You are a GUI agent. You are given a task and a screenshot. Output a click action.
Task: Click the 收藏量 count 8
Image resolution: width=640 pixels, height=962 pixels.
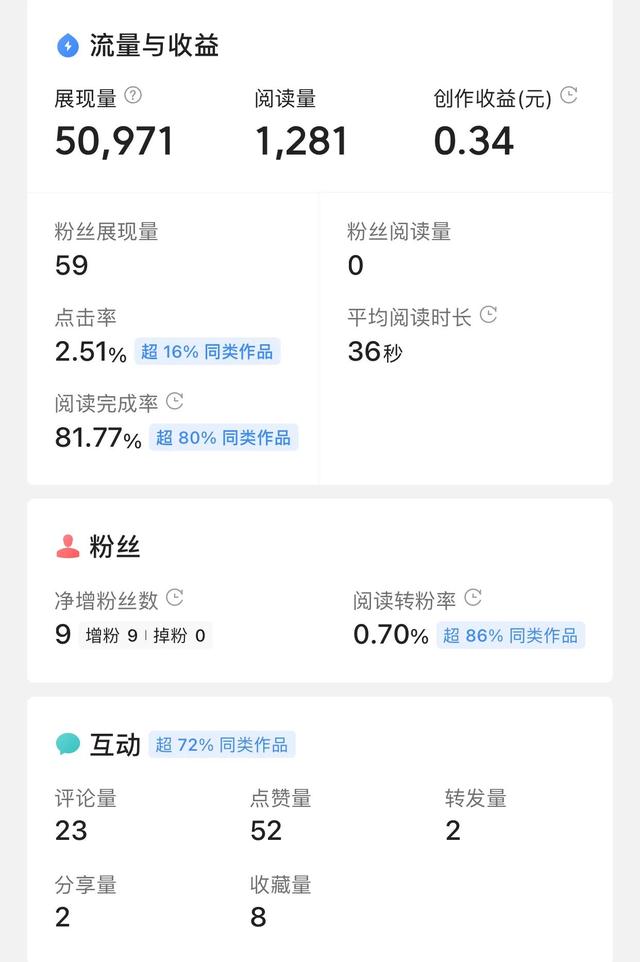click(x=258, y=917)
